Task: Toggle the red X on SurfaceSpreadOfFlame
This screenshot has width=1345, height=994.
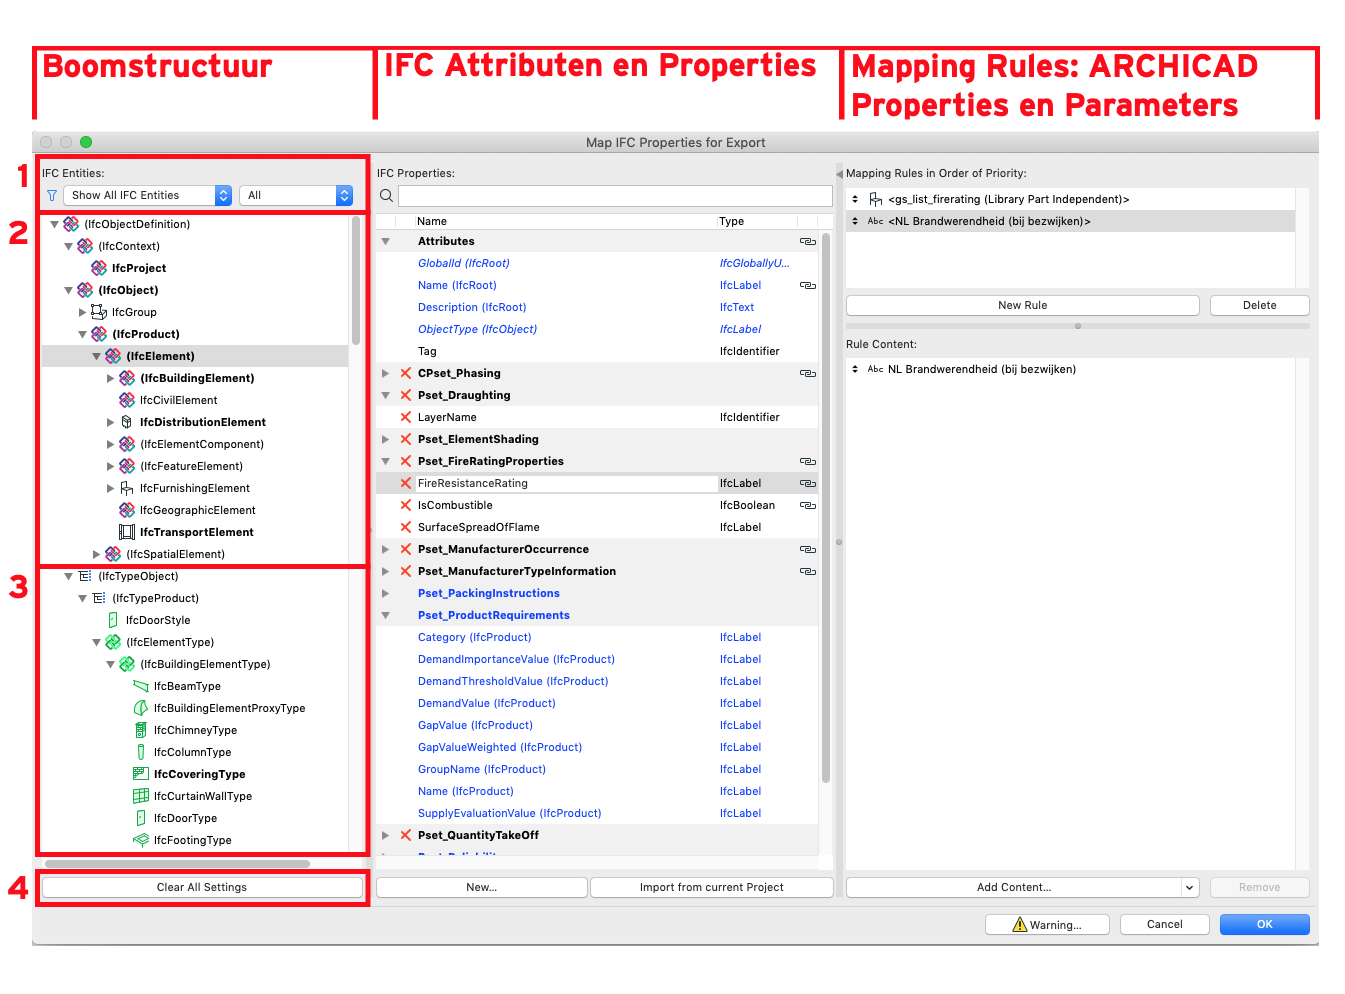Action: [x=406, y=527]
